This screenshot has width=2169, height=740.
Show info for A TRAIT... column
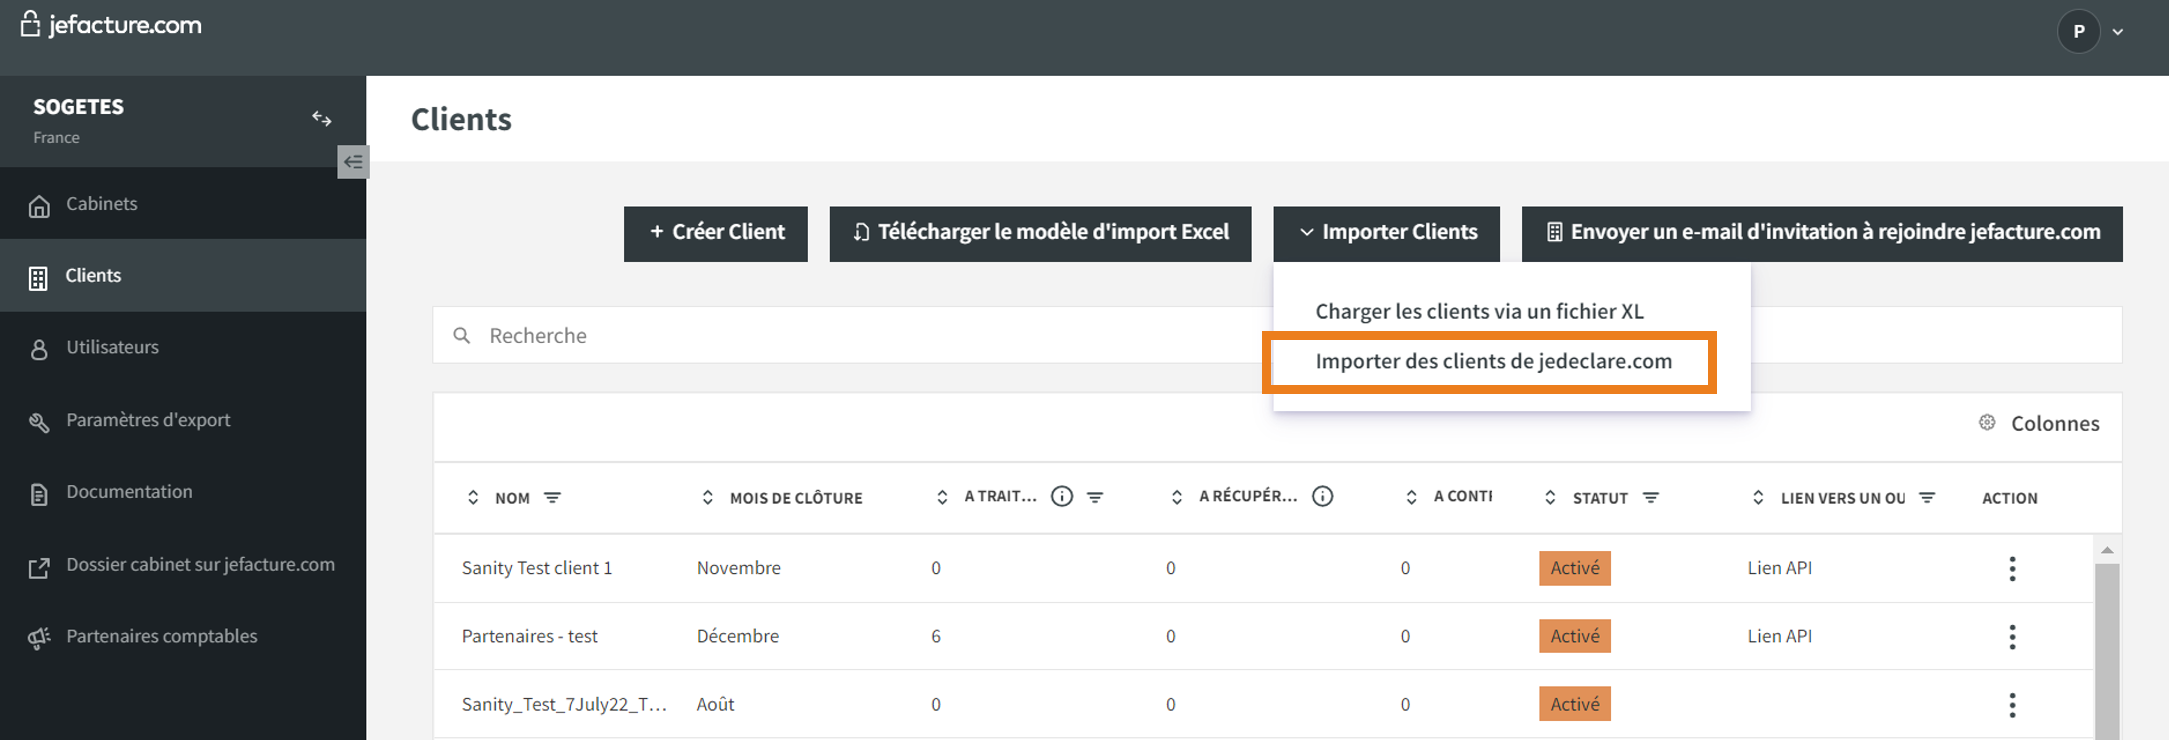[x=1062, y=496]
